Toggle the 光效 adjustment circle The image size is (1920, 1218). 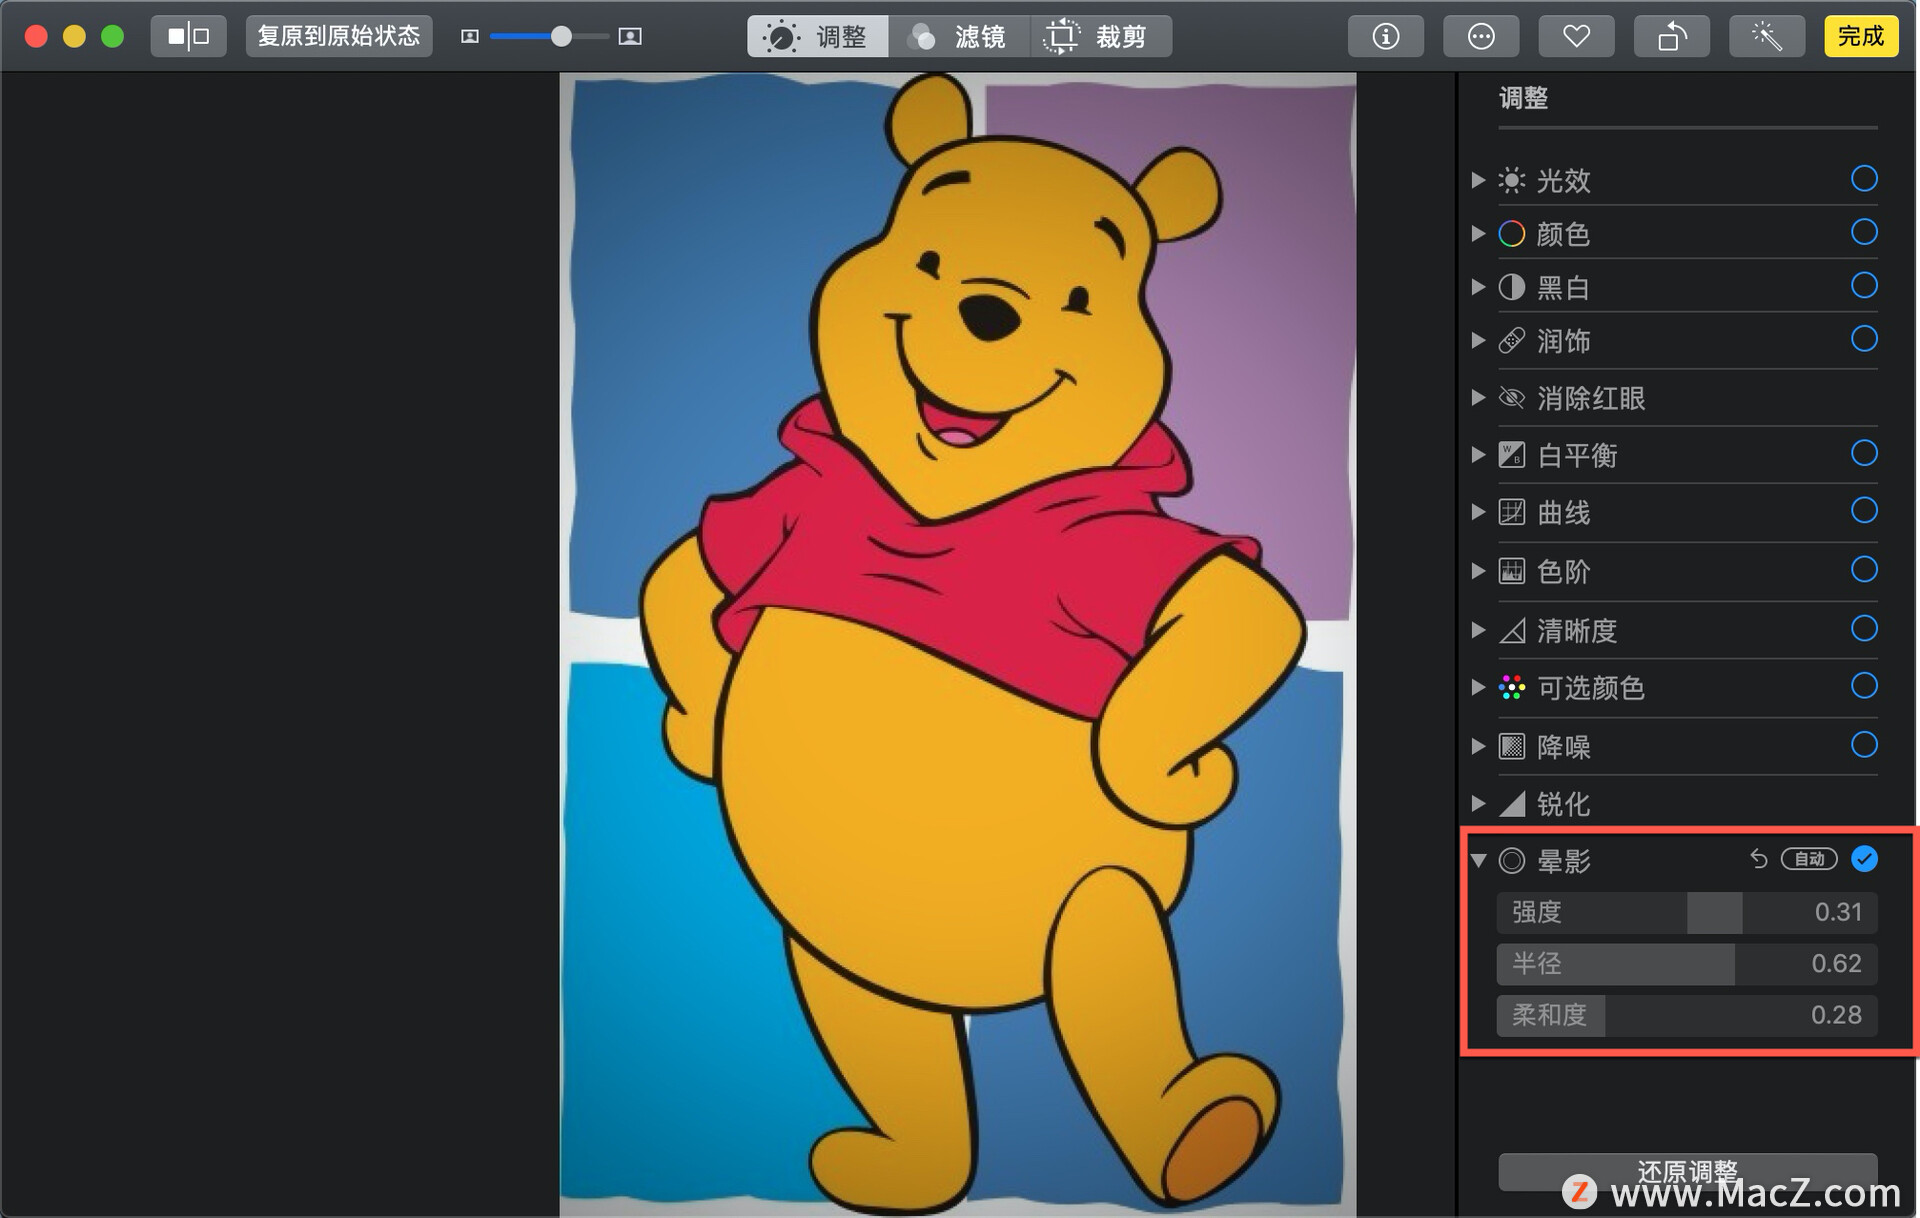pyautogui.click(x=1864, y=179)
